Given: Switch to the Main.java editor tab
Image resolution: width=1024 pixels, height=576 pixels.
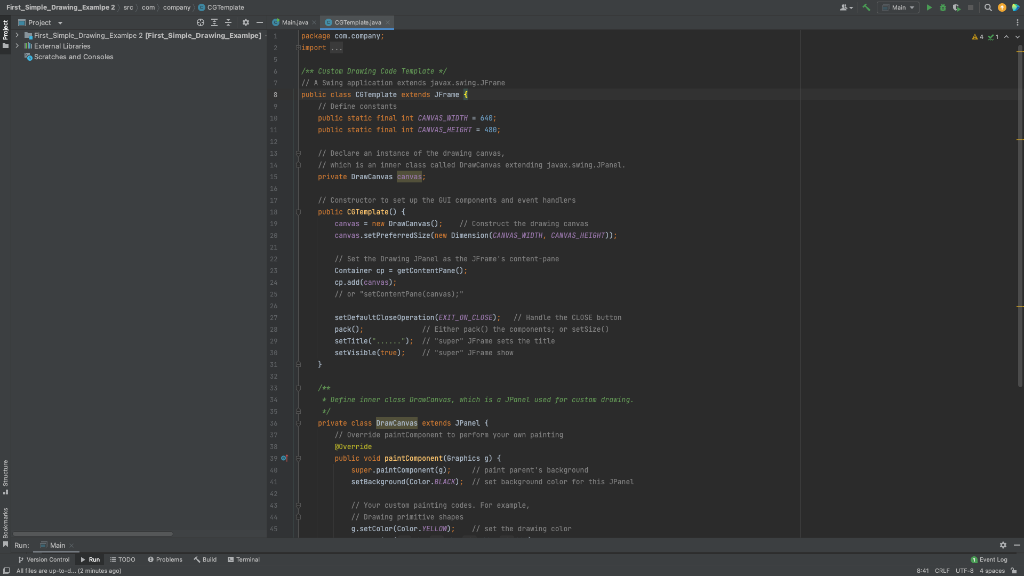Looking at the screenshot, I should [294, 22].
